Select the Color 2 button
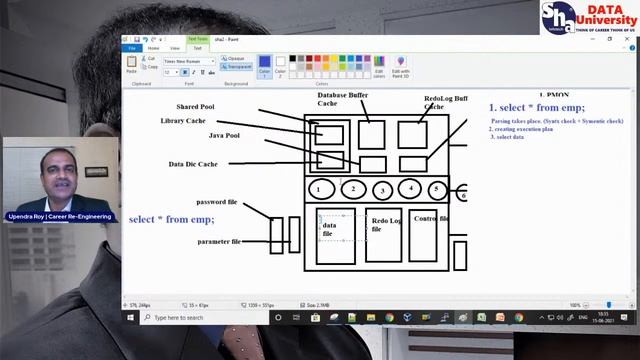The height and width of the screenshot is (360, 640). pos(280,66)
